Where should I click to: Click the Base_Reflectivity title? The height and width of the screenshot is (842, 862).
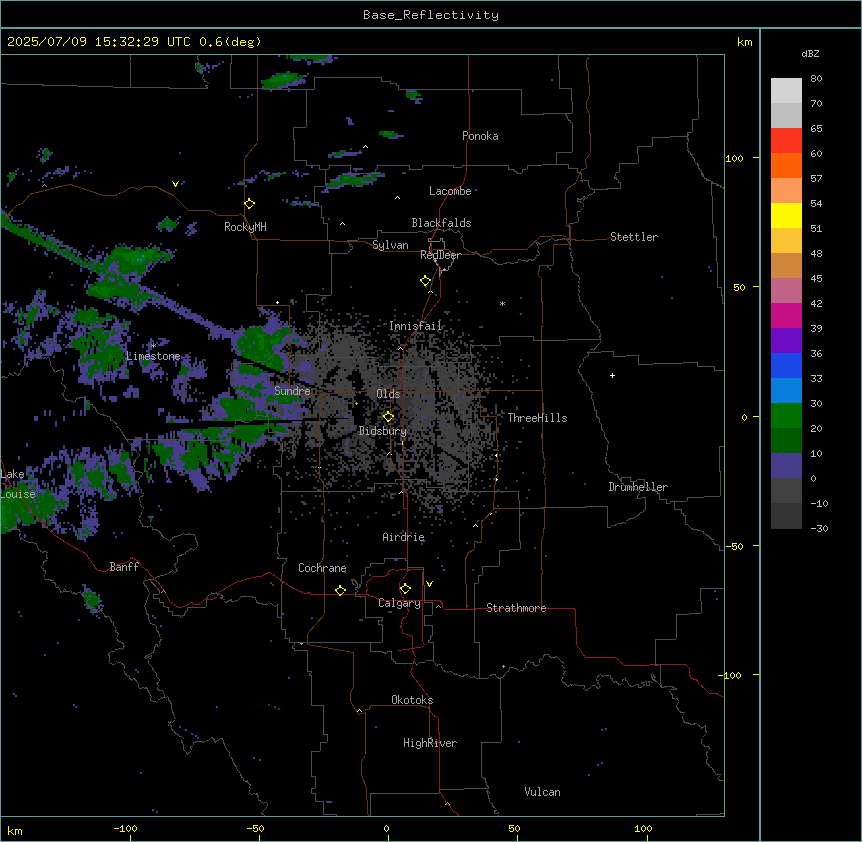pyautogui.click(x=431, y=15)
